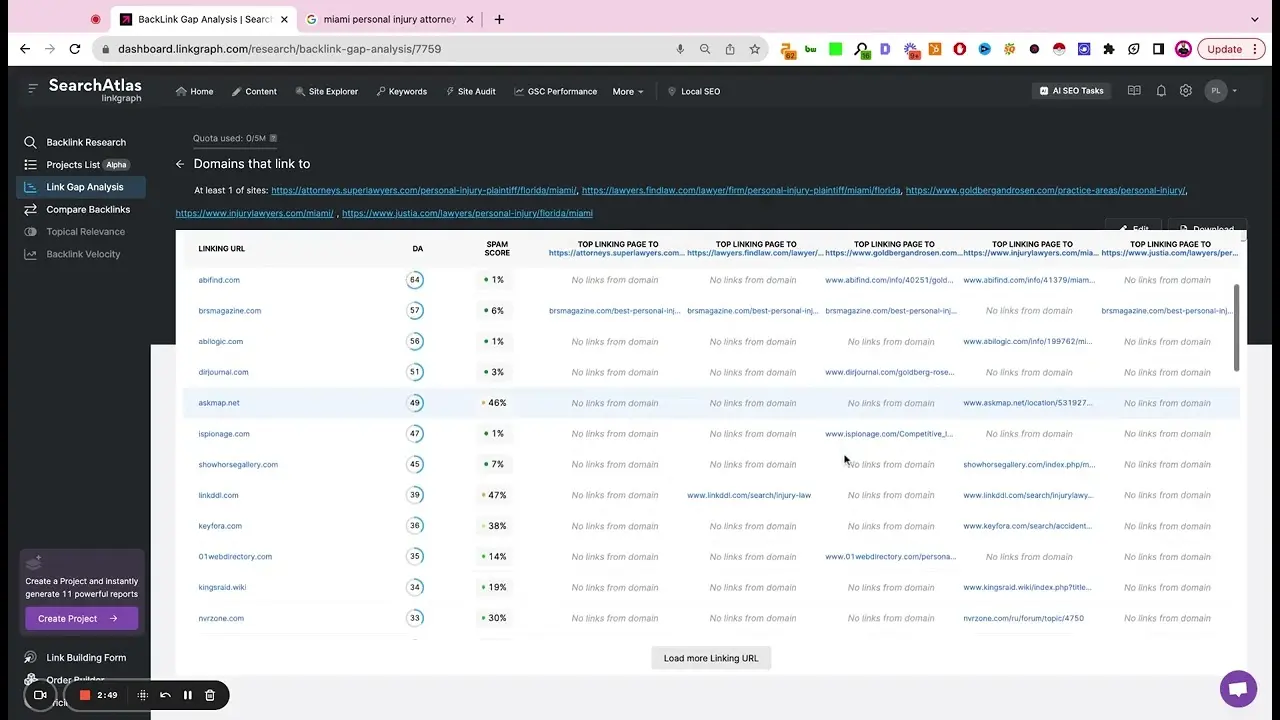Open the justia.com lawyers link

click(467, 213)
